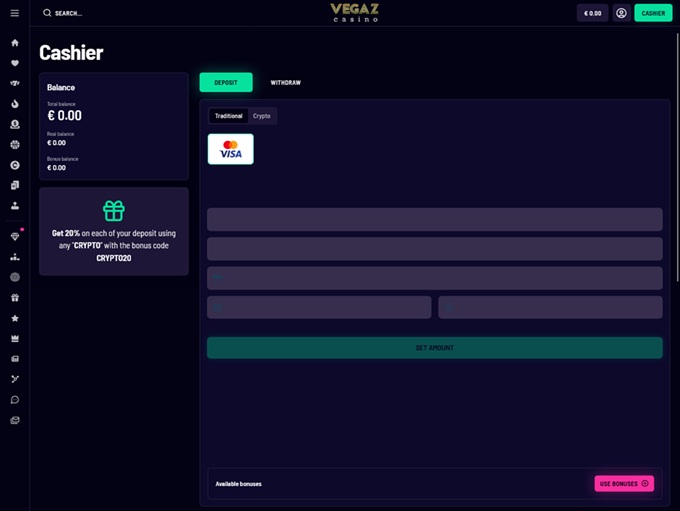Switch to the Traditional payment option
Screen dimensions: 680x511
coord(228,116)
